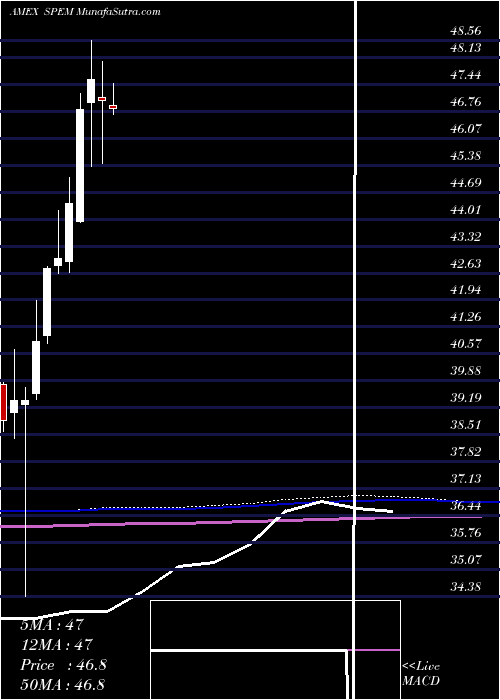Select the tallest white candle near 46
Viewport: 500px width, 700px height.
point(80,165)
